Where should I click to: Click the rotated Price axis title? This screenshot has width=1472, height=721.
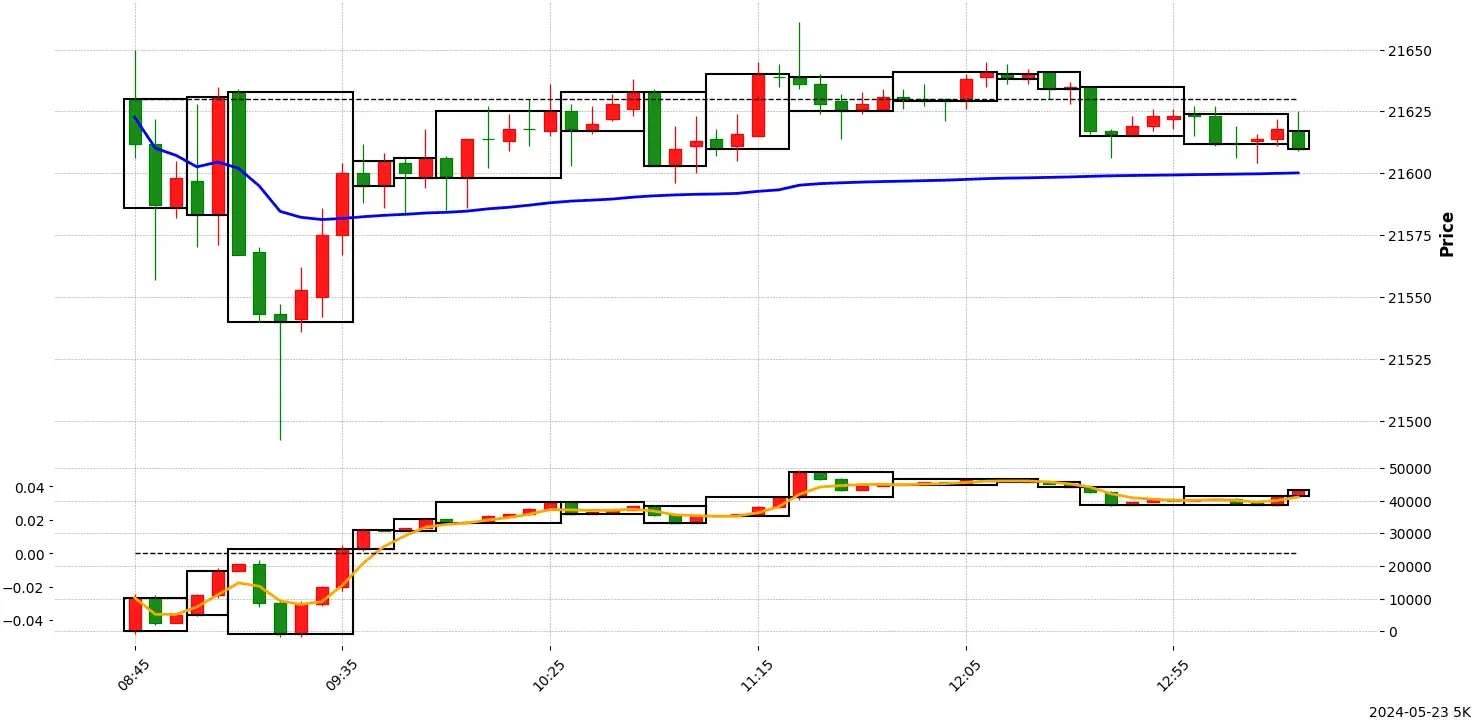point(1446,234)
